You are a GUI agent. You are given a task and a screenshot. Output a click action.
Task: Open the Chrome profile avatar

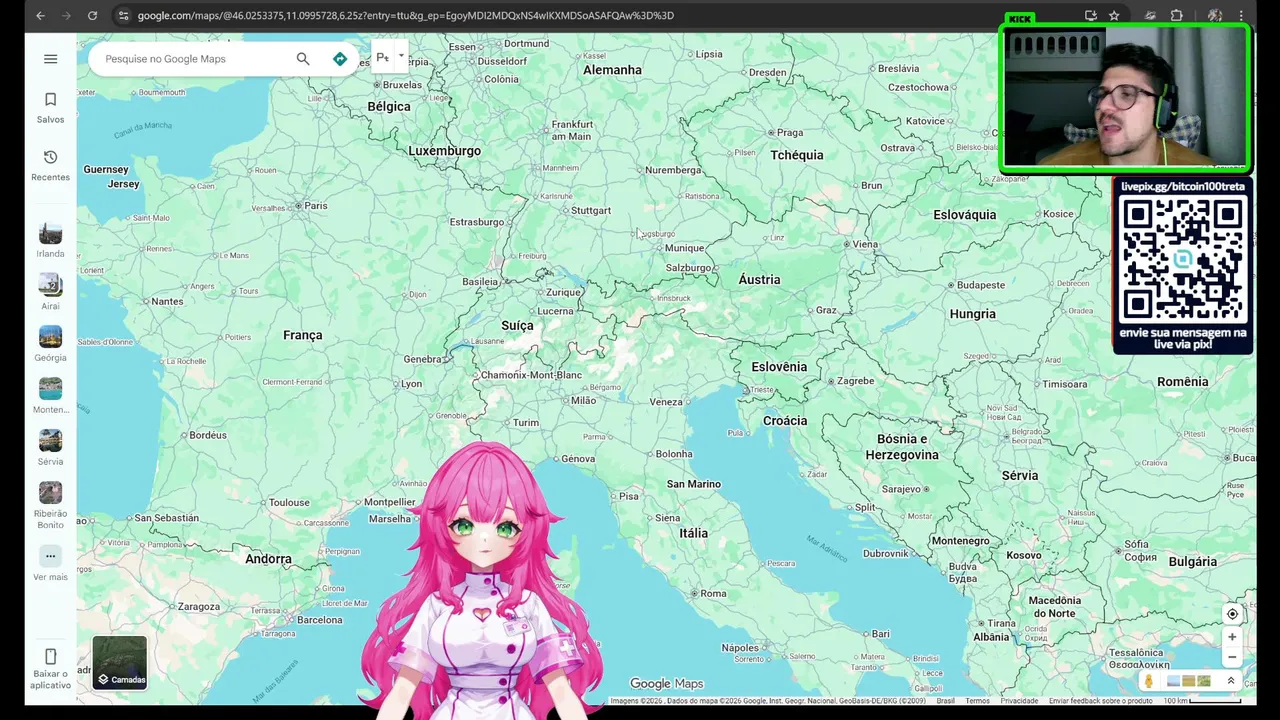(1215, 16)
